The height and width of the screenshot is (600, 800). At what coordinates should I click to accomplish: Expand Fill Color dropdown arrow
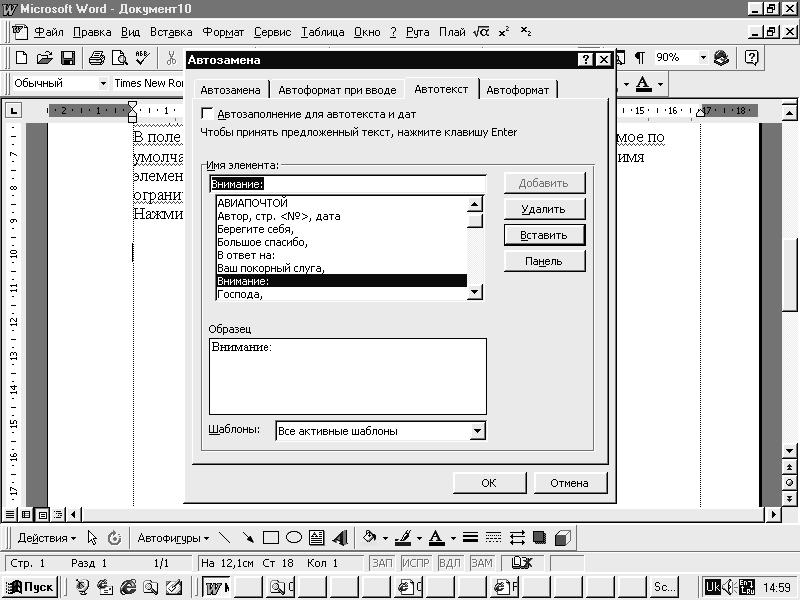point(385,538)
